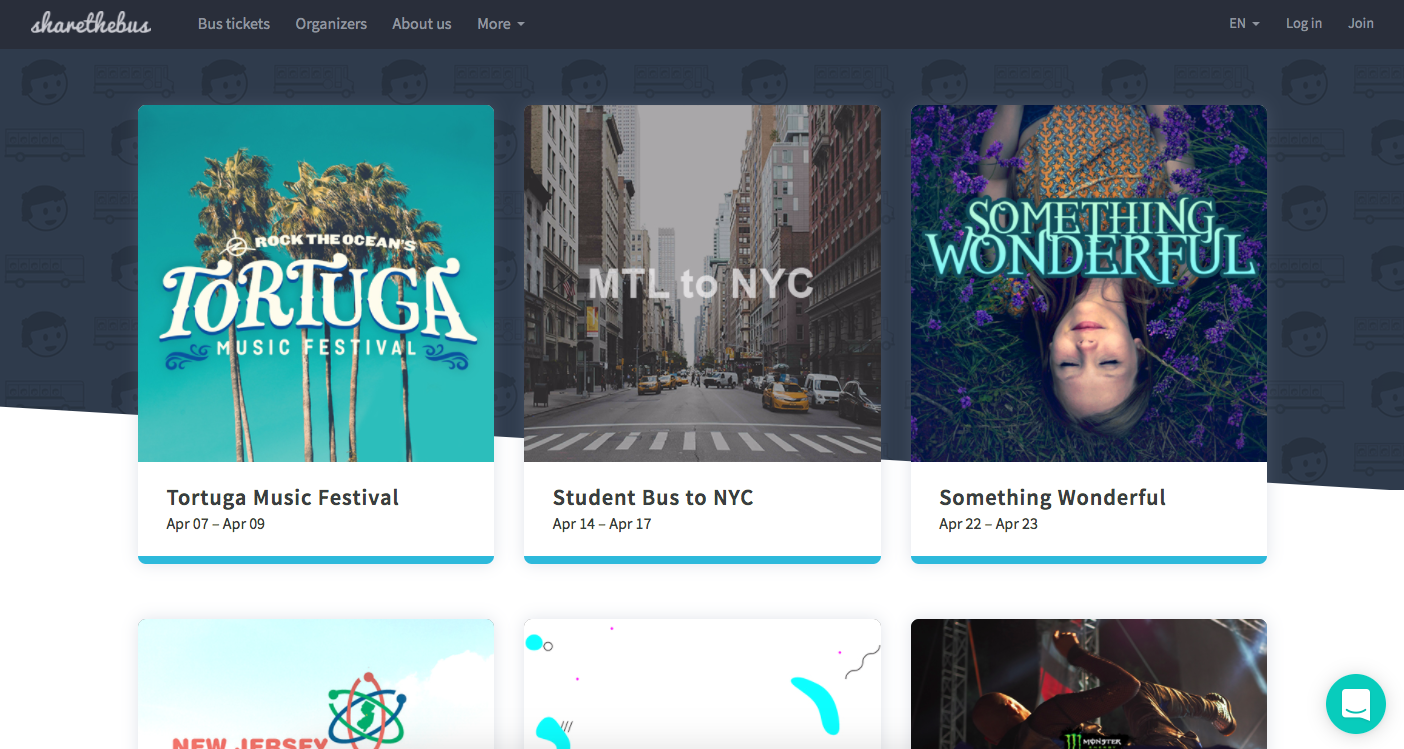Expand the More dropdown menu
This screenshot has height=749, width=1404.
pos(501,23)
